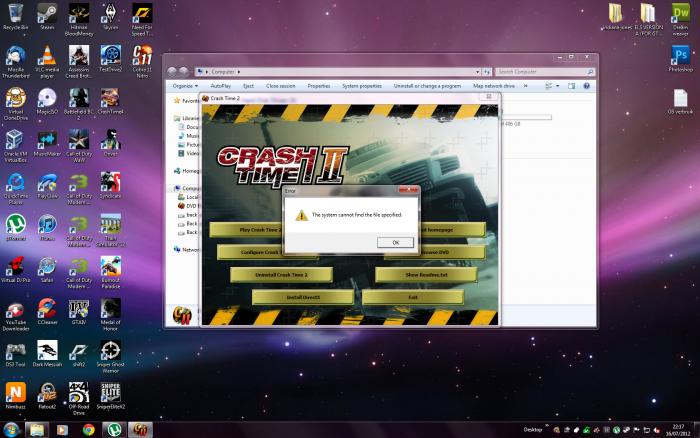700x438 pixels.
Task: Open the Off-Road Drive desktop shortcut
Action: [x=79, y=399]
